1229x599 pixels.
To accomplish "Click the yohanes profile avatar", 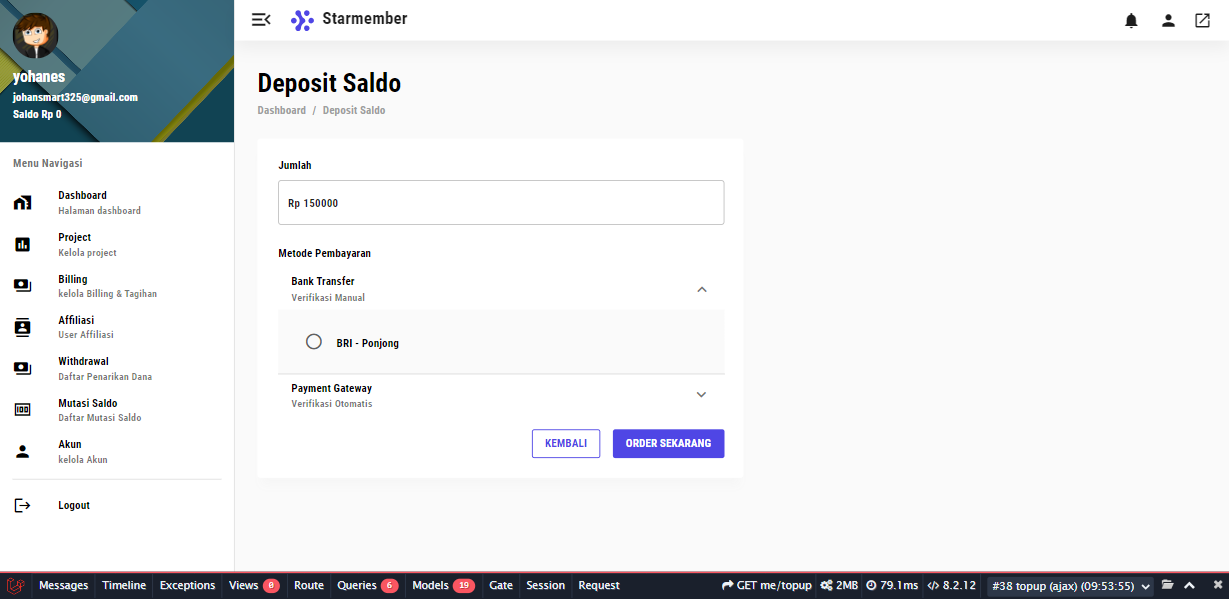I will 35,37.
